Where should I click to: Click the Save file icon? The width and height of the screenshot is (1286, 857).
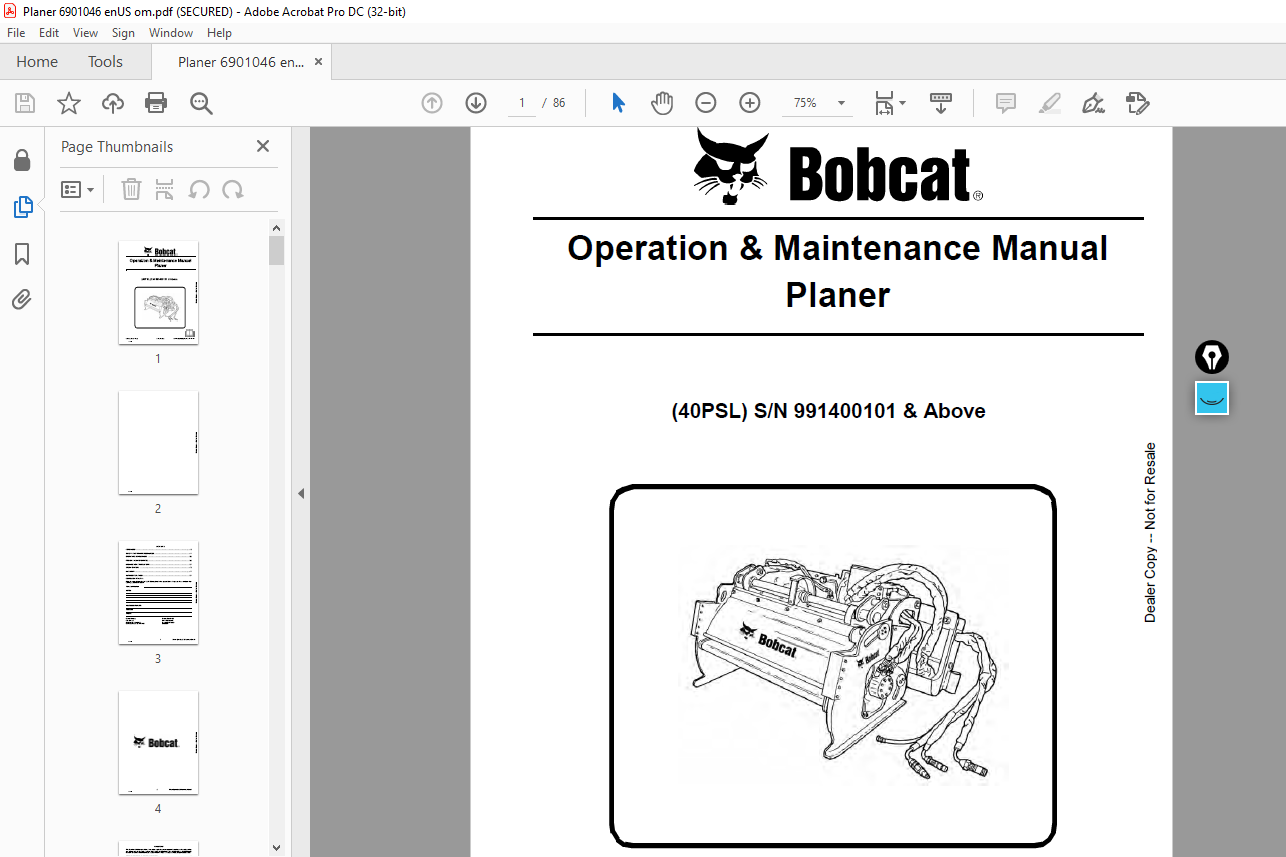pos(25,103)
